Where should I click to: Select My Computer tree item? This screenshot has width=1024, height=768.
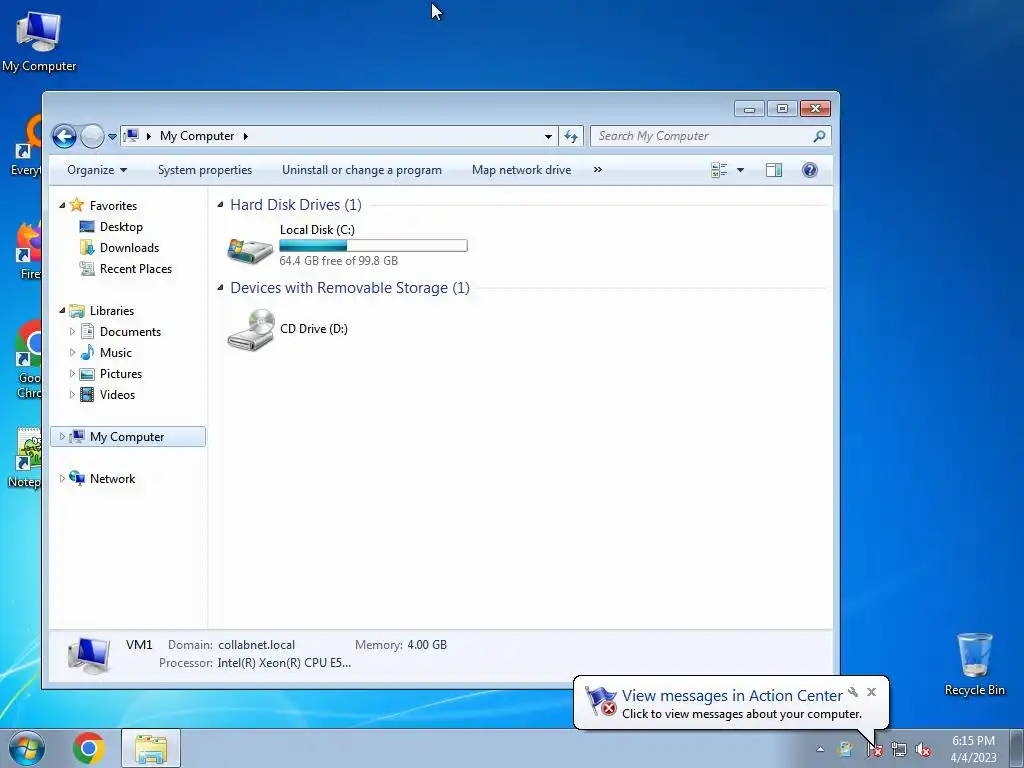(127, 437)
